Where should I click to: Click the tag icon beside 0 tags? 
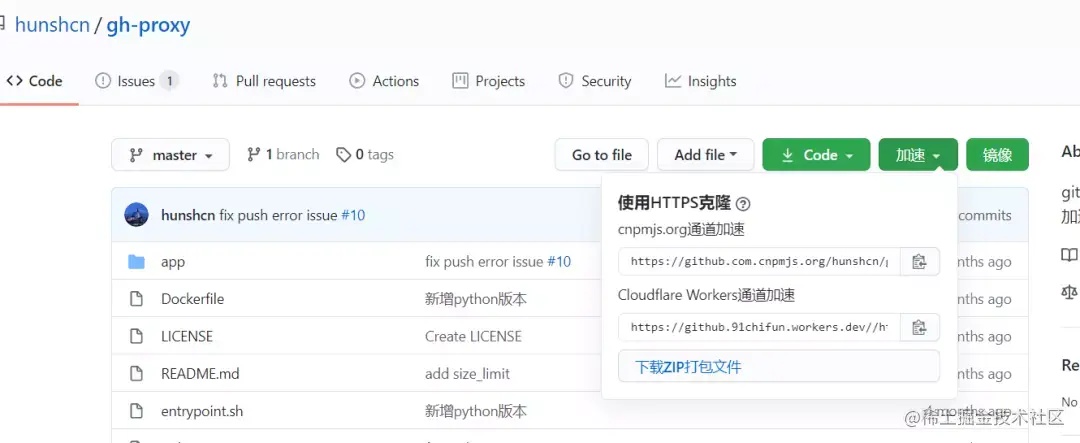[x=343, y=155]
